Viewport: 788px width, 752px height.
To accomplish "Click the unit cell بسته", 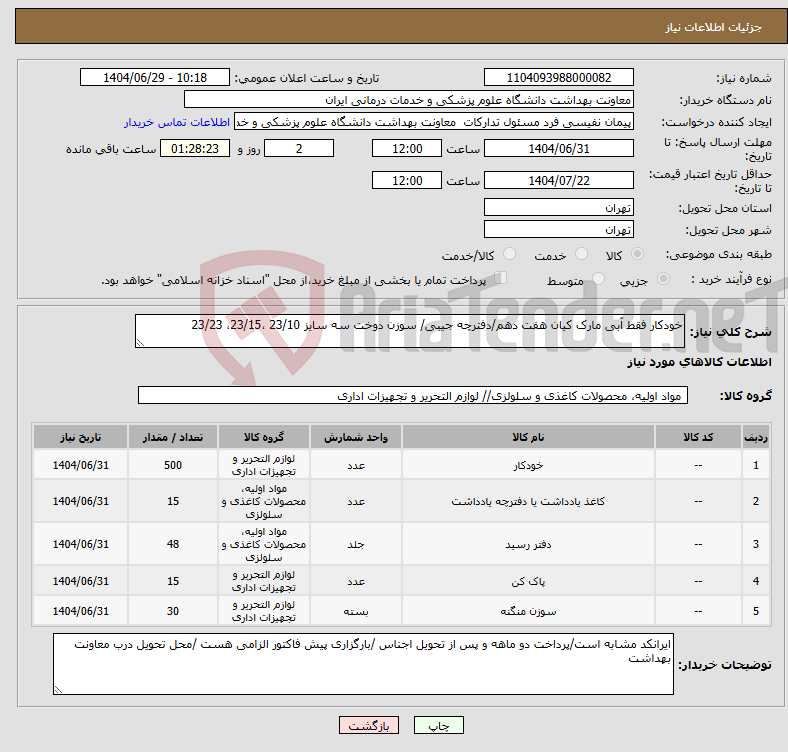I will [356, 611].
